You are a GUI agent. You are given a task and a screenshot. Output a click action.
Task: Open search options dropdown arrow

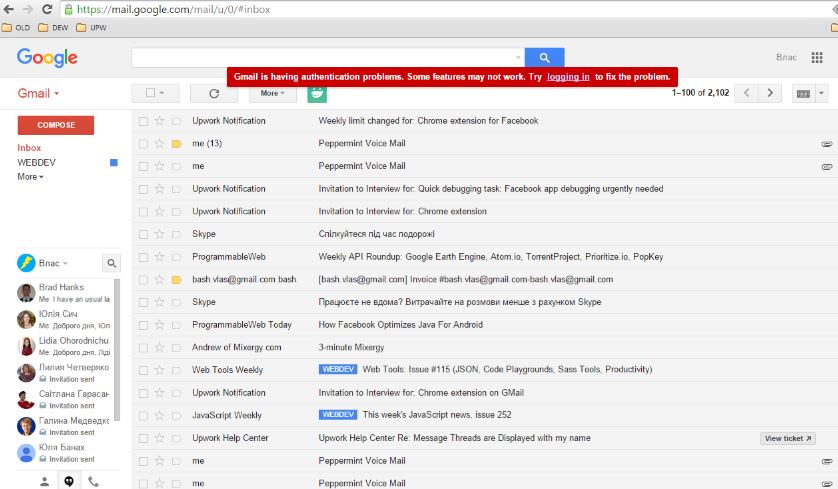(x=518, y=57)
